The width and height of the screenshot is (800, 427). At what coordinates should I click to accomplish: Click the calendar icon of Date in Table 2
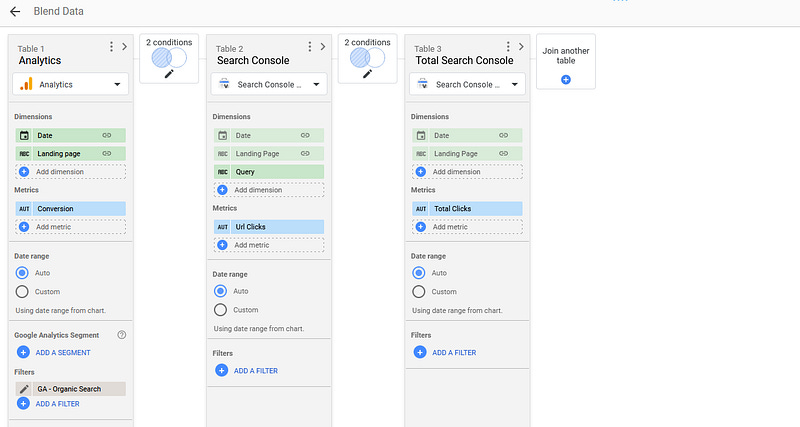[222, 135]
